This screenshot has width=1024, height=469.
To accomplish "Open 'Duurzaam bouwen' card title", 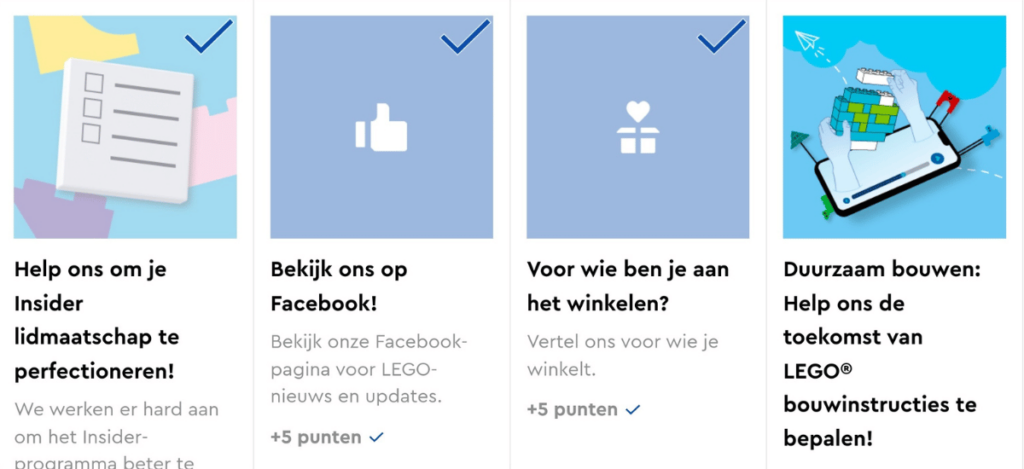I will [x=882, y=354].
